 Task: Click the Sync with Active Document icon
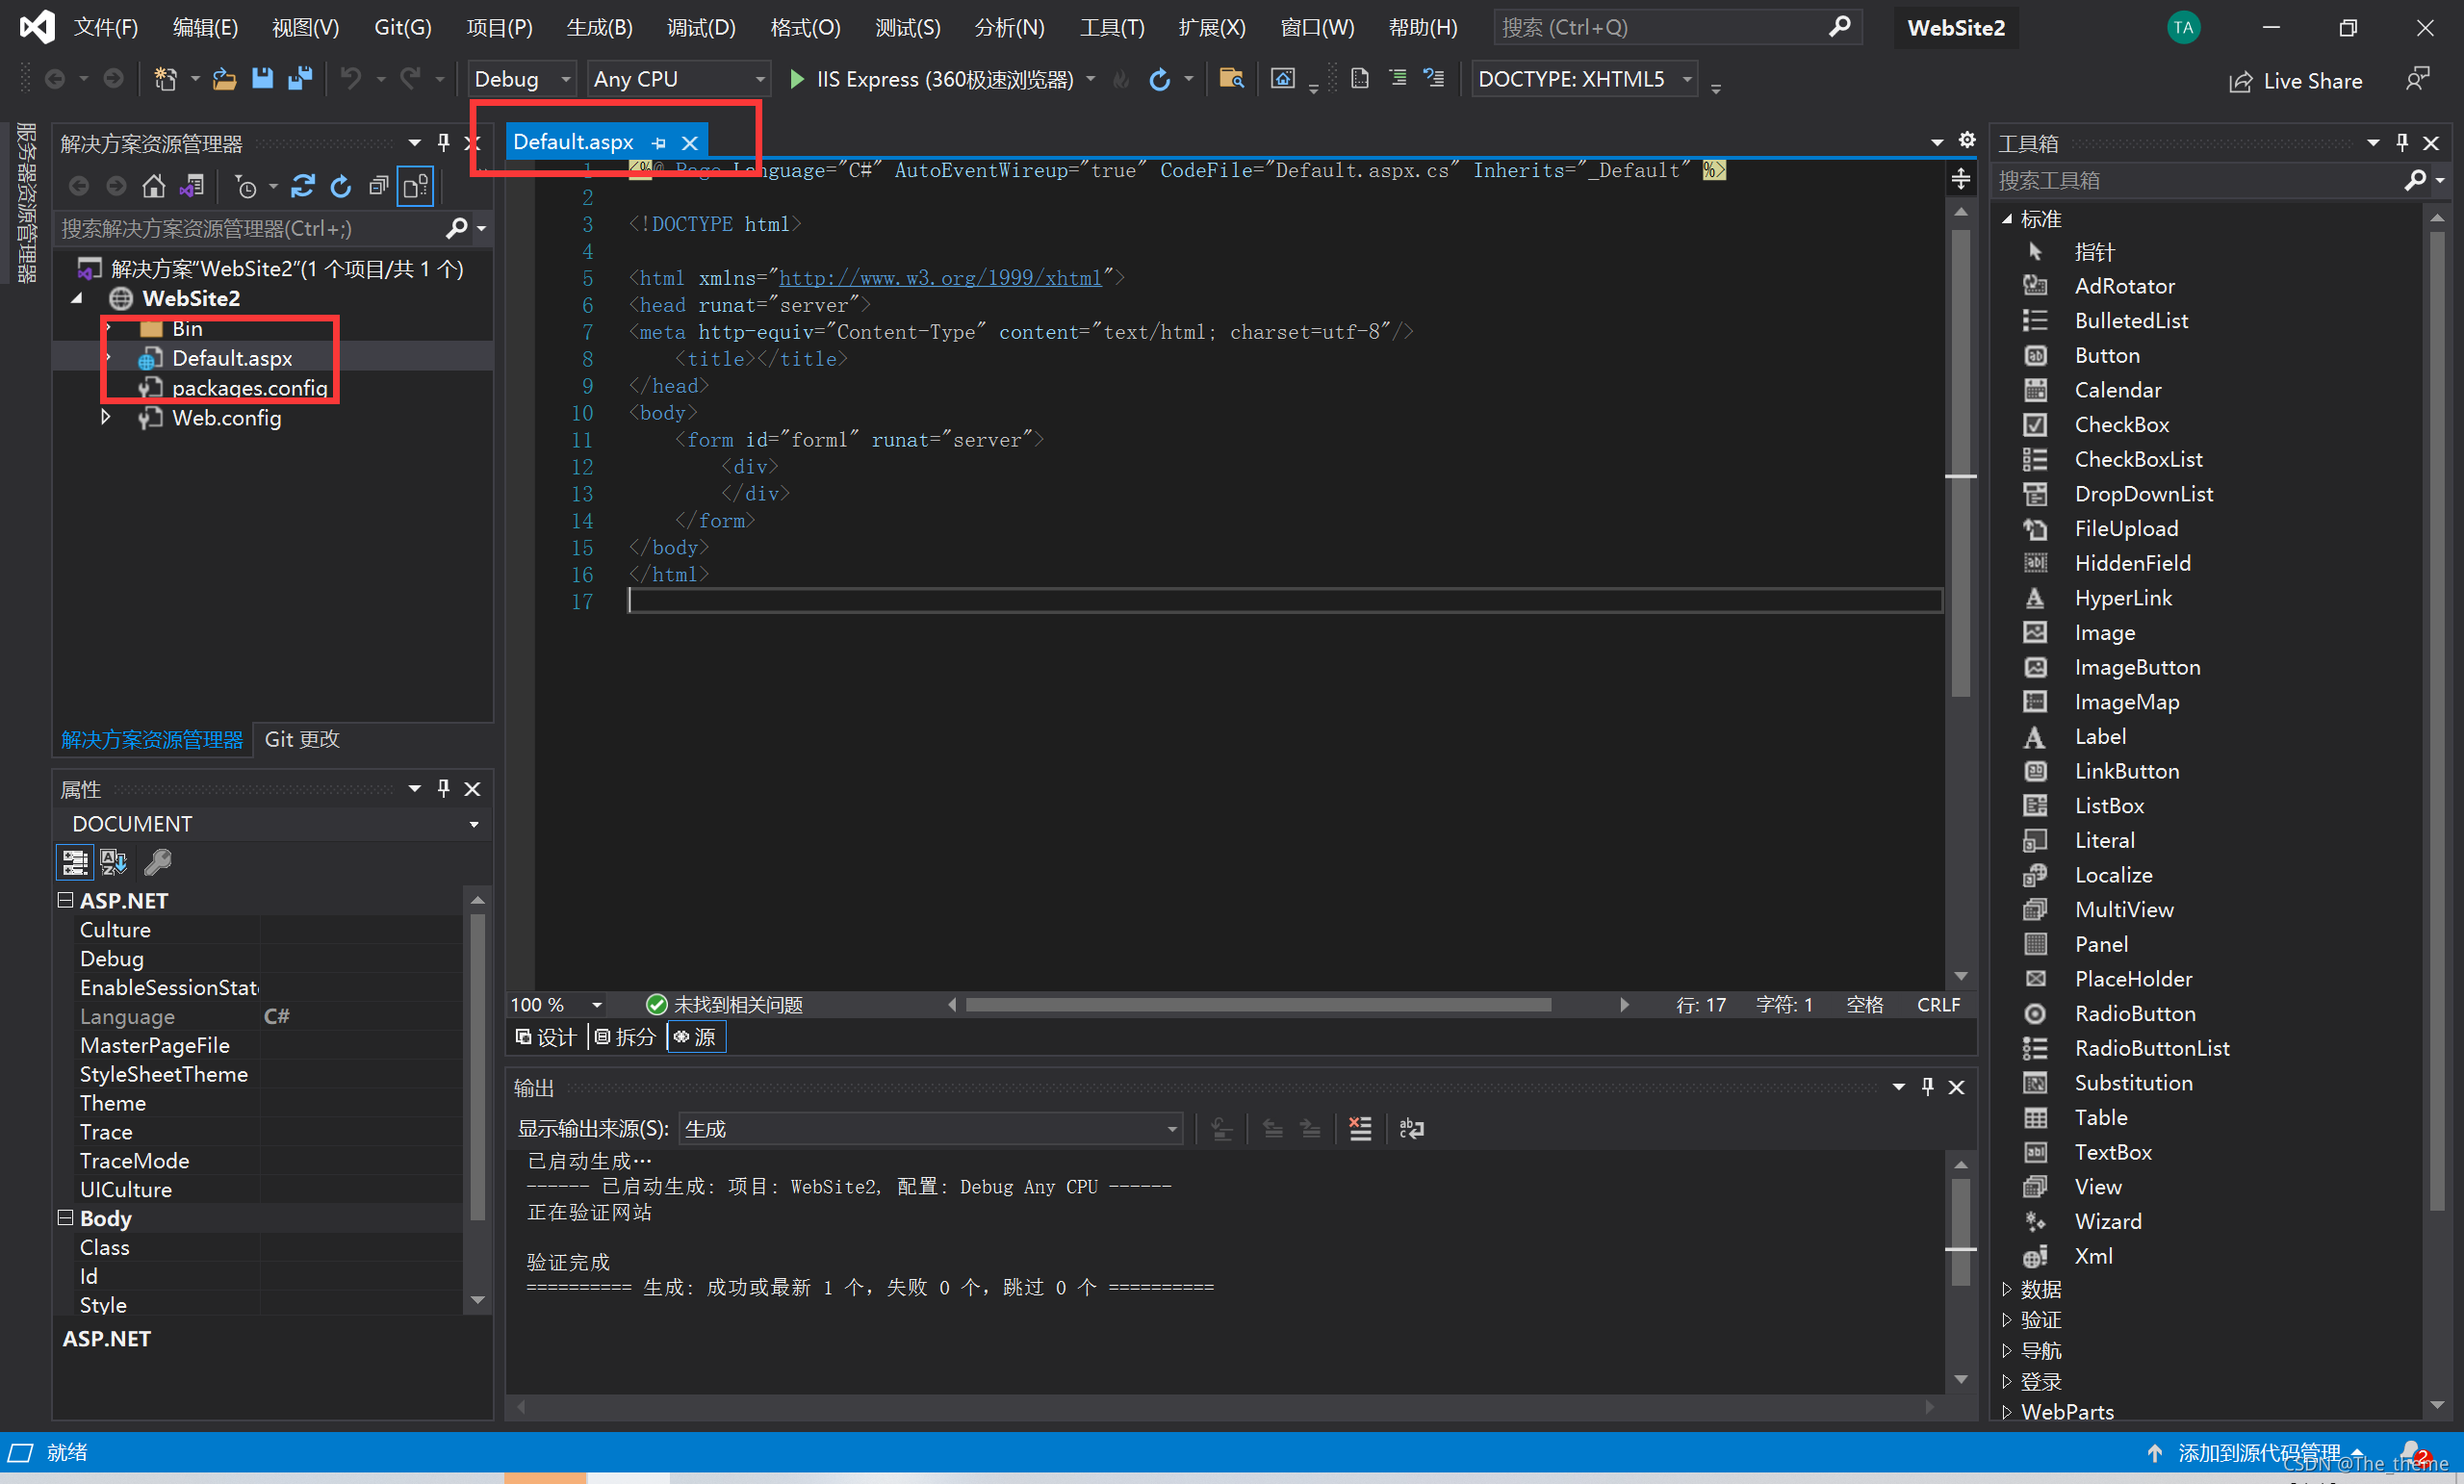click(303, 186)
